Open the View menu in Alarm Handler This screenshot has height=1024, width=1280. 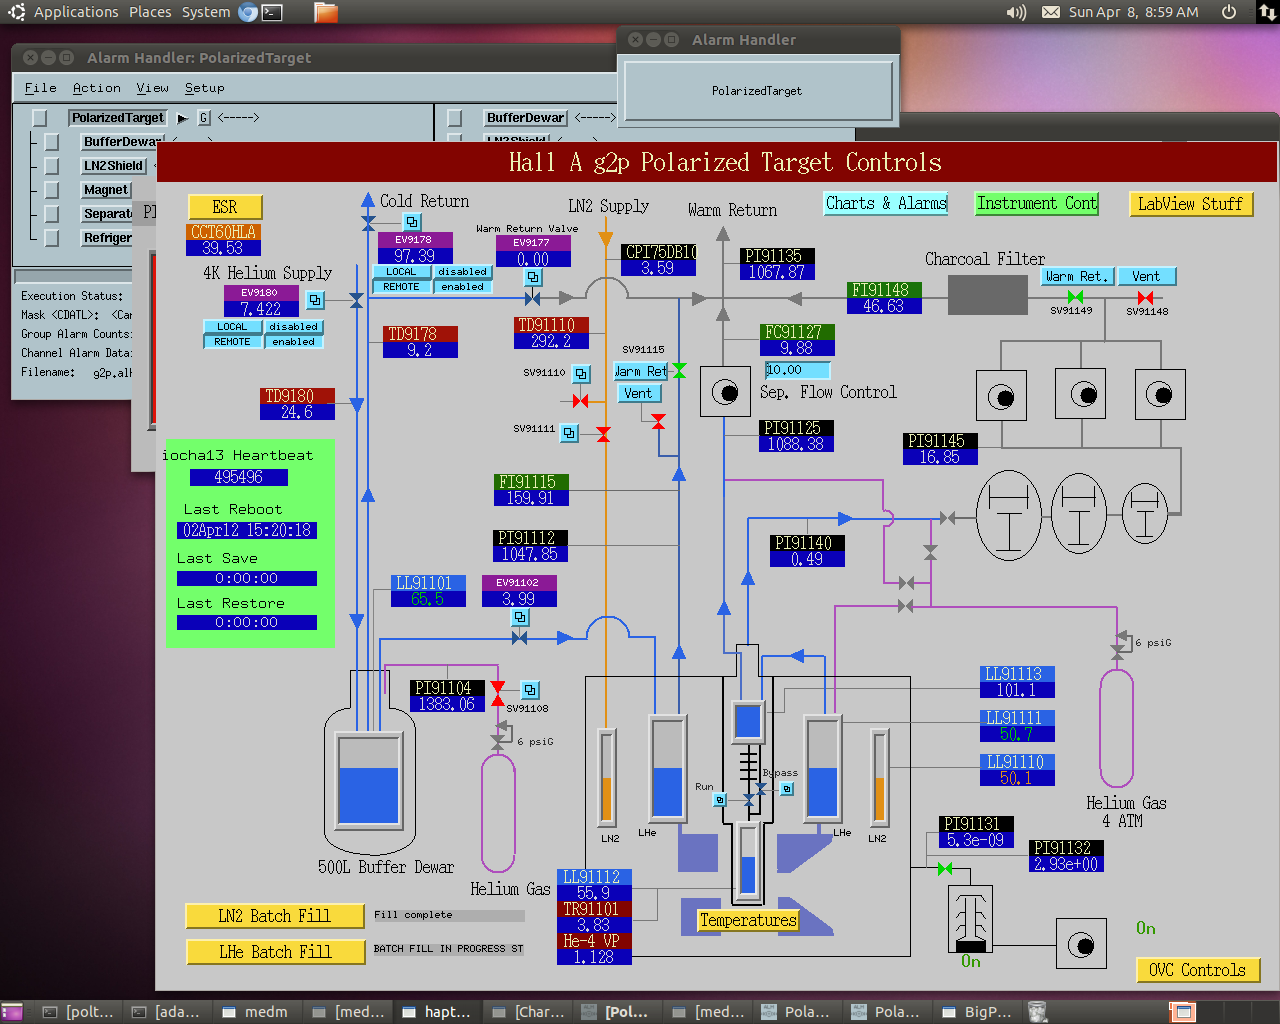pyautogui.click(x=152, y=88)
